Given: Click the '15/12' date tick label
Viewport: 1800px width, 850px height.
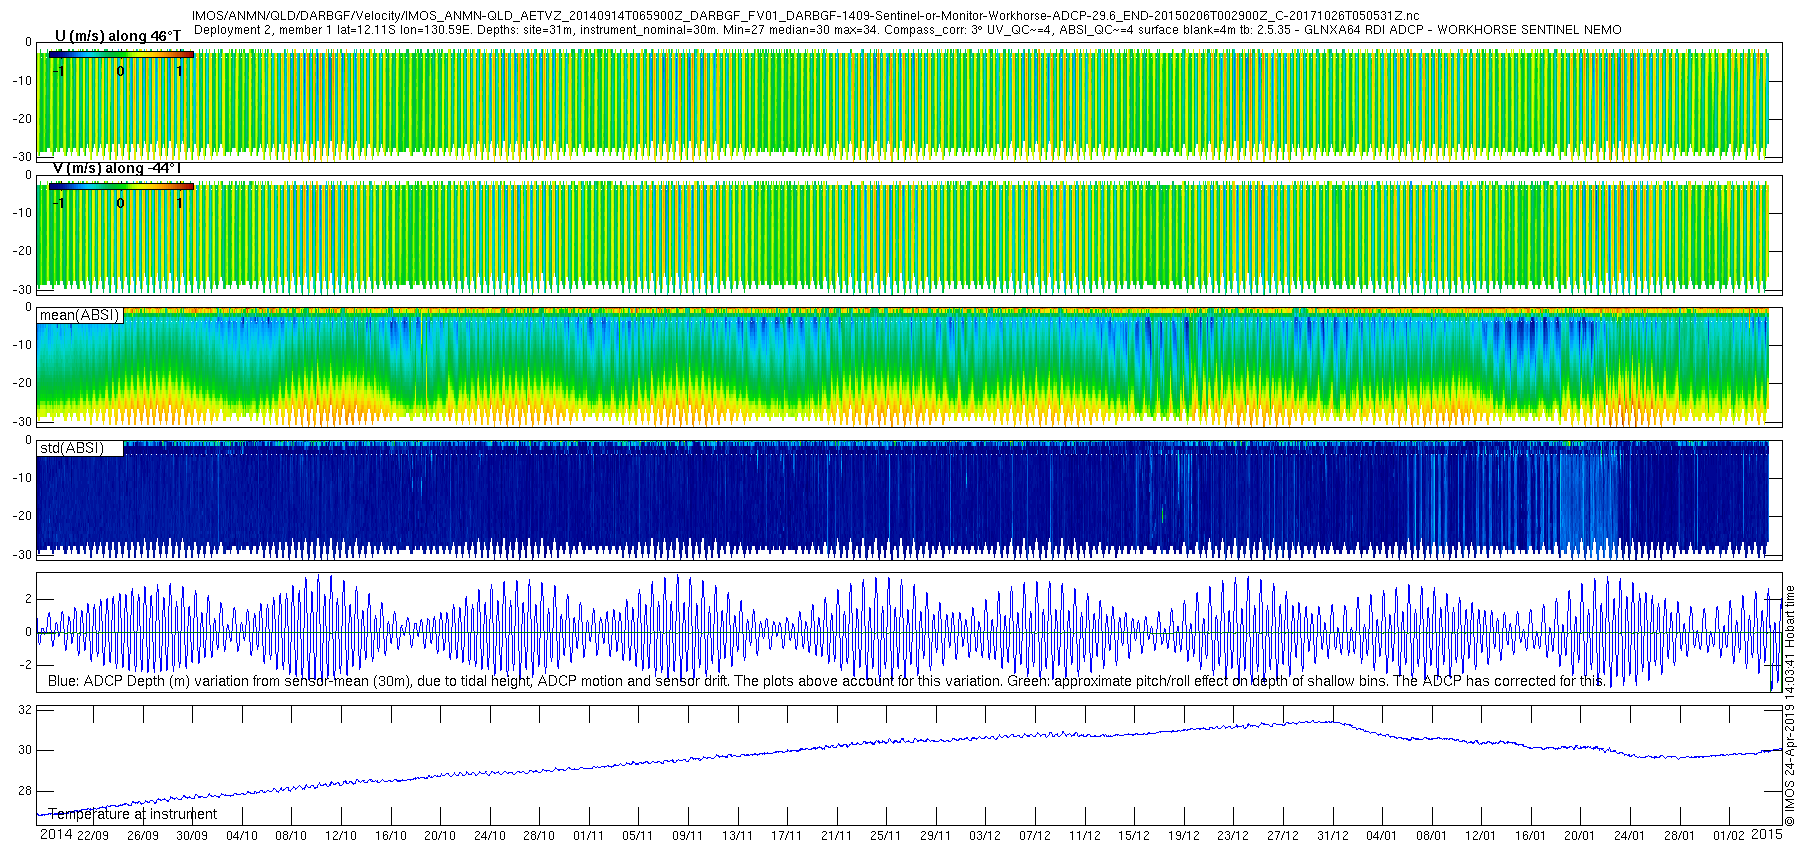Looking at the screenshot, I should pyautogui.click(x=1134, y=836).
